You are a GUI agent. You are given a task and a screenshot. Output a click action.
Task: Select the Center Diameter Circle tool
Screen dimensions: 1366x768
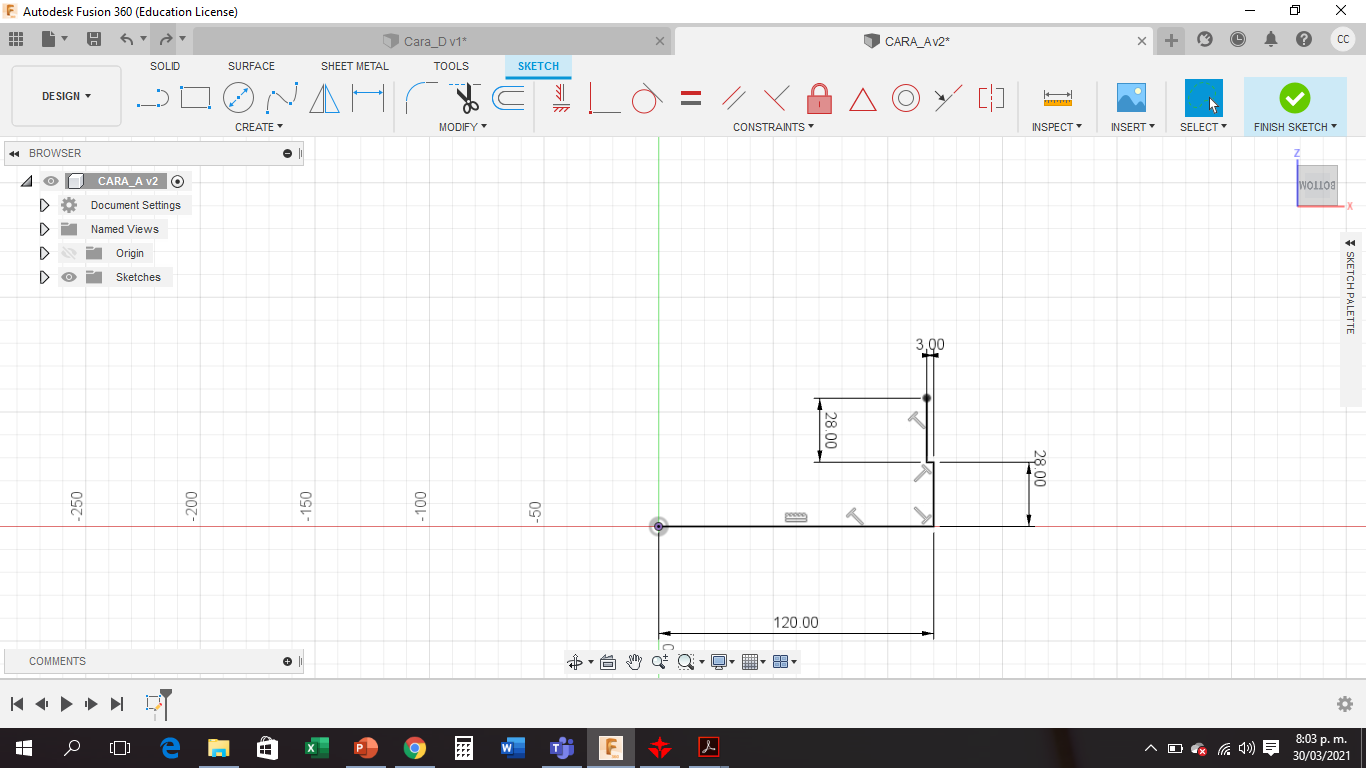point(238,98)
